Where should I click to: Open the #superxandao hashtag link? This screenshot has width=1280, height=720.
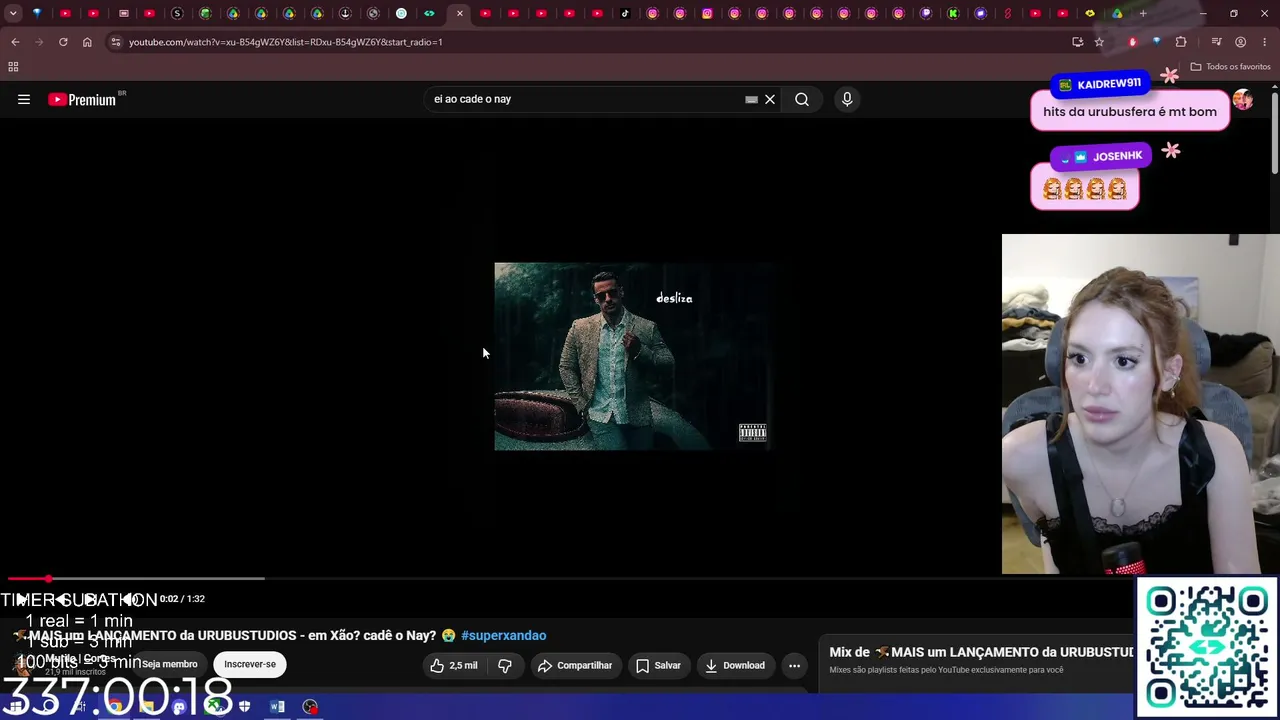(x=504, y=635)
